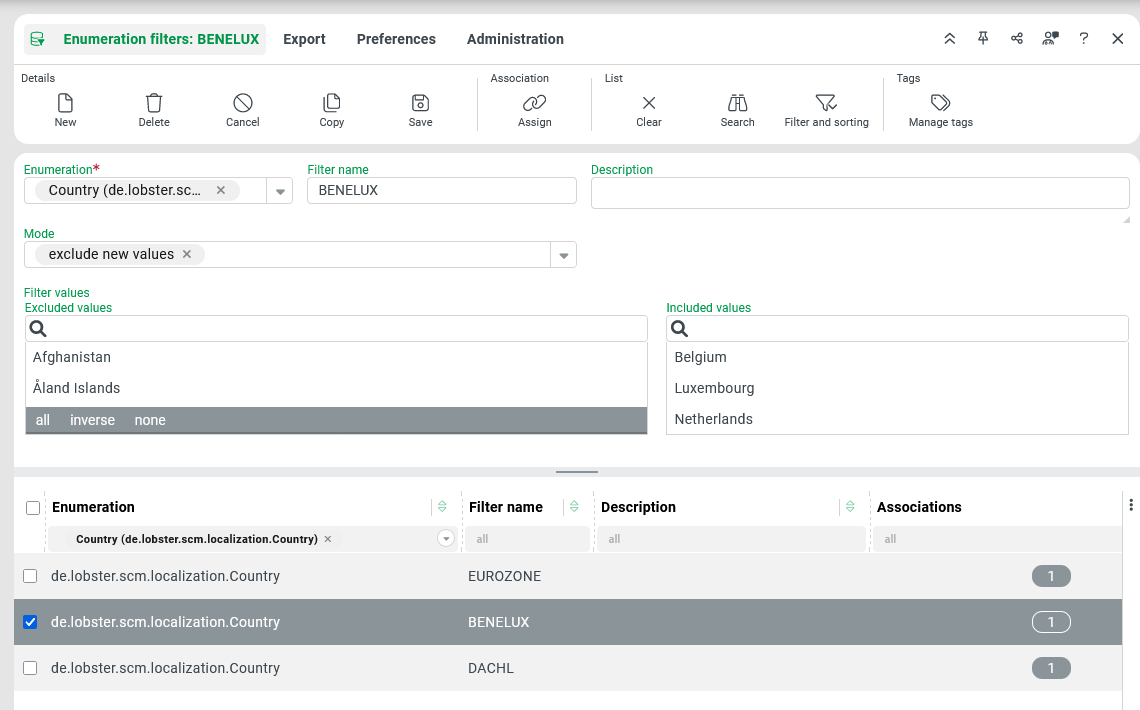The image size is (1140, 710).
Task: Tick the DACHL row checkbox
Action: point(30,668)
